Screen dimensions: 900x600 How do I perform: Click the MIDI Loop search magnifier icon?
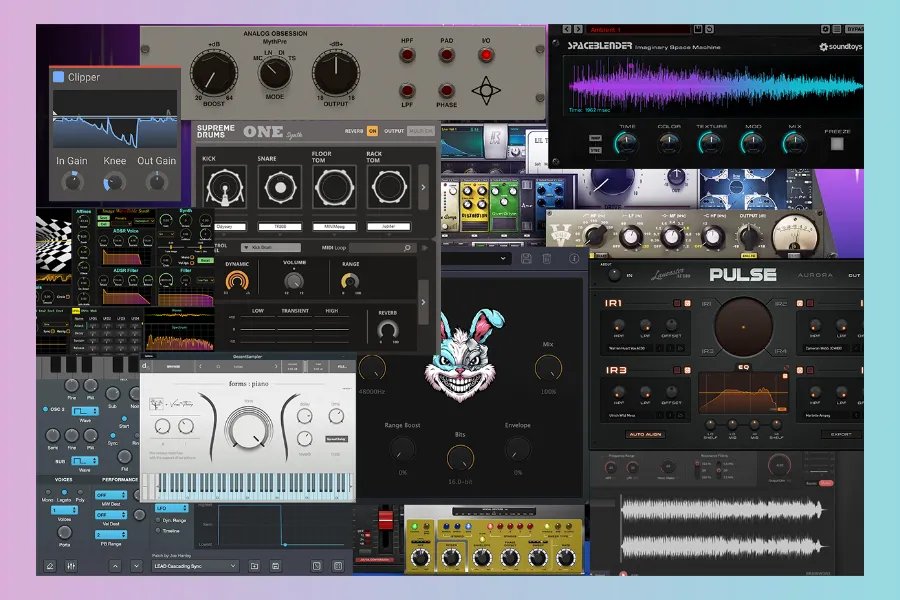(408, 247)
